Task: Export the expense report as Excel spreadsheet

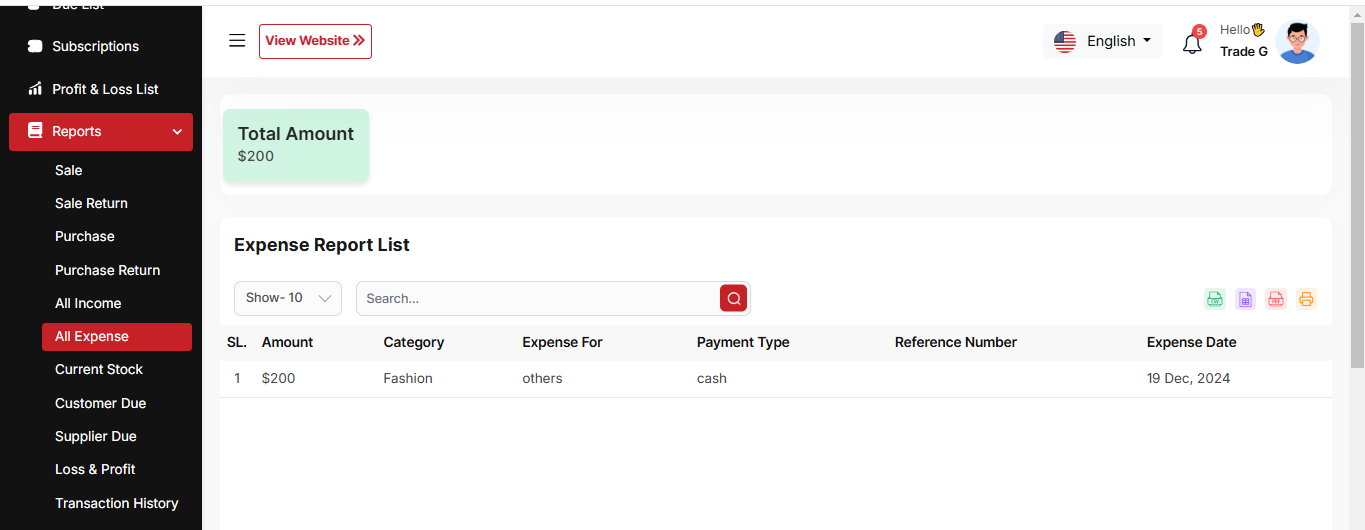Action: point(1245,299)
